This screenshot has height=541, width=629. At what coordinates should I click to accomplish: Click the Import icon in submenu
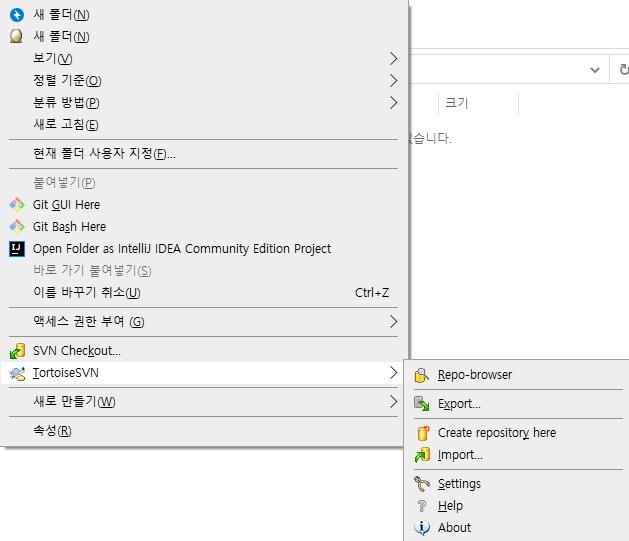coord(422,455)
